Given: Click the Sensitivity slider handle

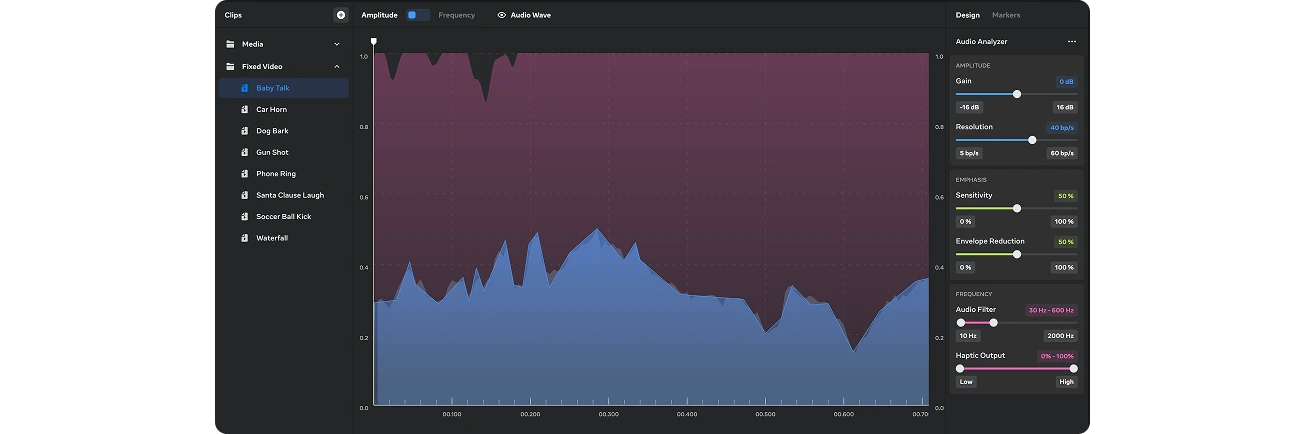Looking at the screenshot, I should coord(1017,208).
